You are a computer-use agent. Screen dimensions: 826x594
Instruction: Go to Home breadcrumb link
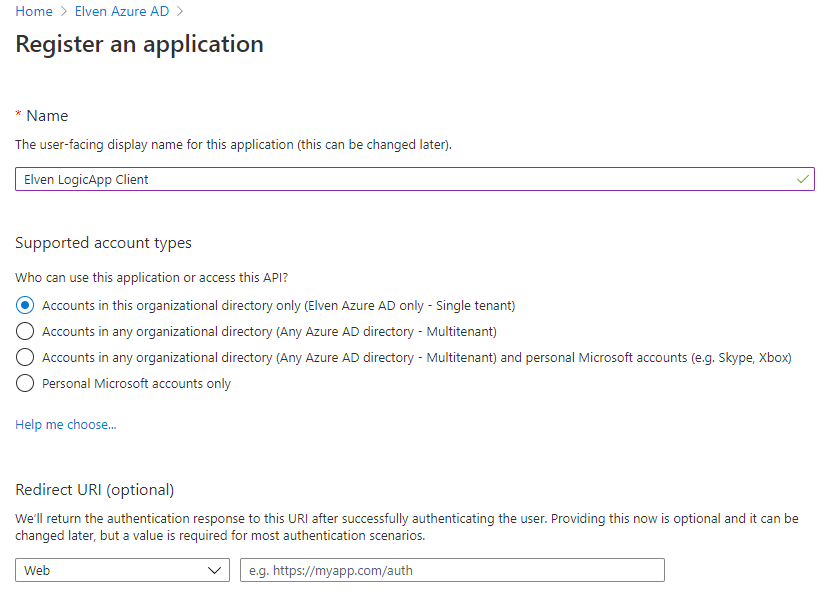tap(34, 11)
